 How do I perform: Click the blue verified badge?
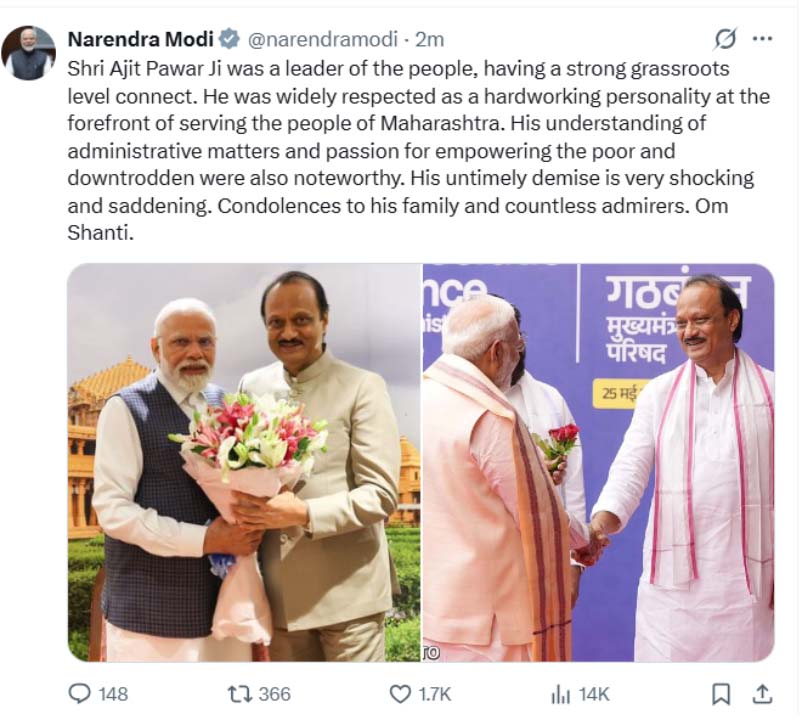click(229, 39)
